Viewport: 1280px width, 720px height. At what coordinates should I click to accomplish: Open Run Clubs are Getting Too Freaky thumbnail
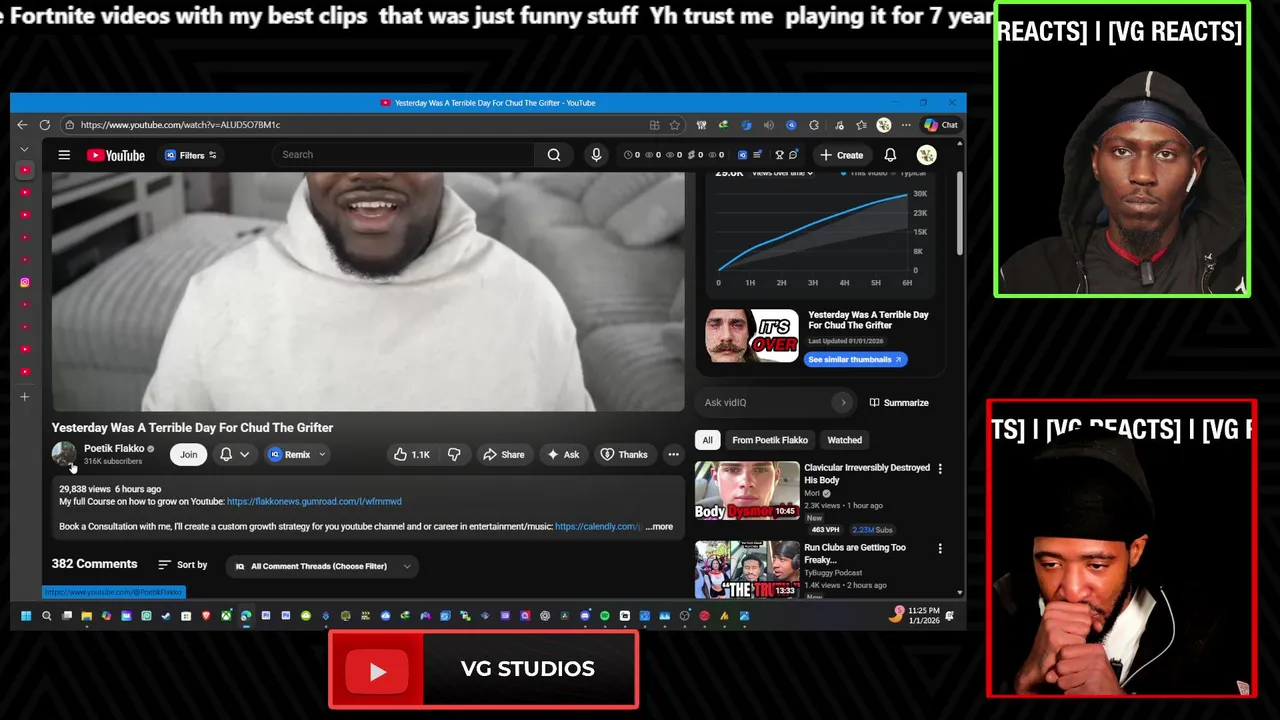coord(747,569)
